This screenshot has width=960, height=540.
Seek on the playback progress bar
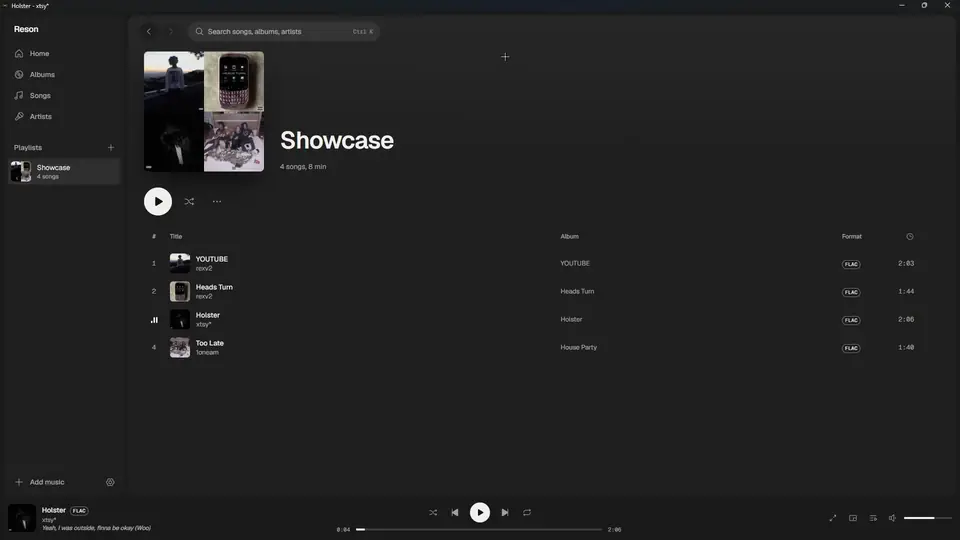coord(479,530)
